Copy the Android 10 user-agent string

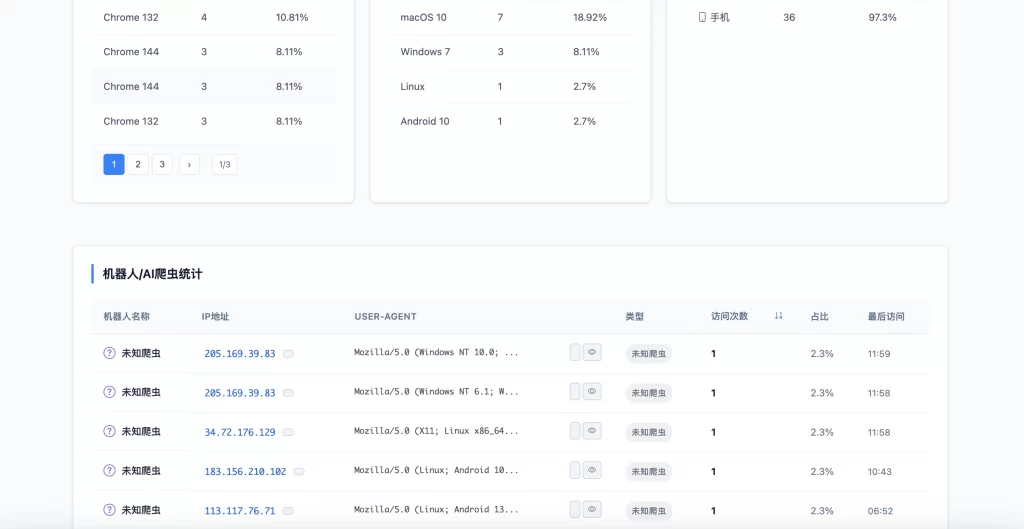click(x=575, y=470)
